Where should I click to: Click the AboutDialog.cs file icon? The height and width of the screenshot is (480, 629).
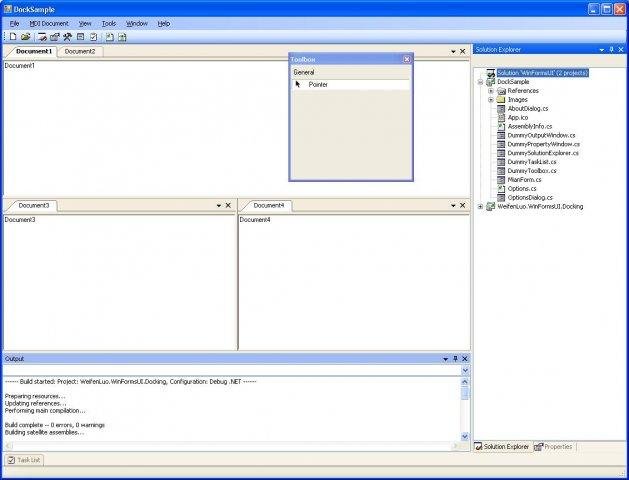pyautogui.click(x=501, y=109)
